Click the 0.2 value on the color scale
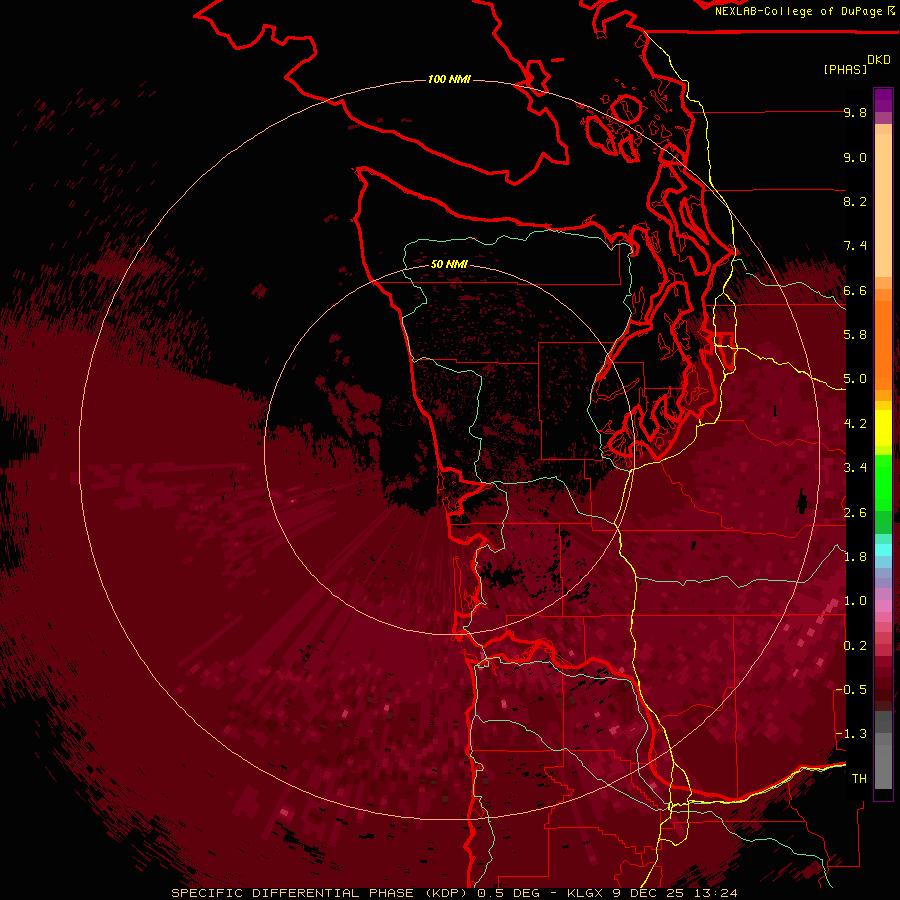The width and height of the screenshot is (900, 900). click(x=855, y=646)
